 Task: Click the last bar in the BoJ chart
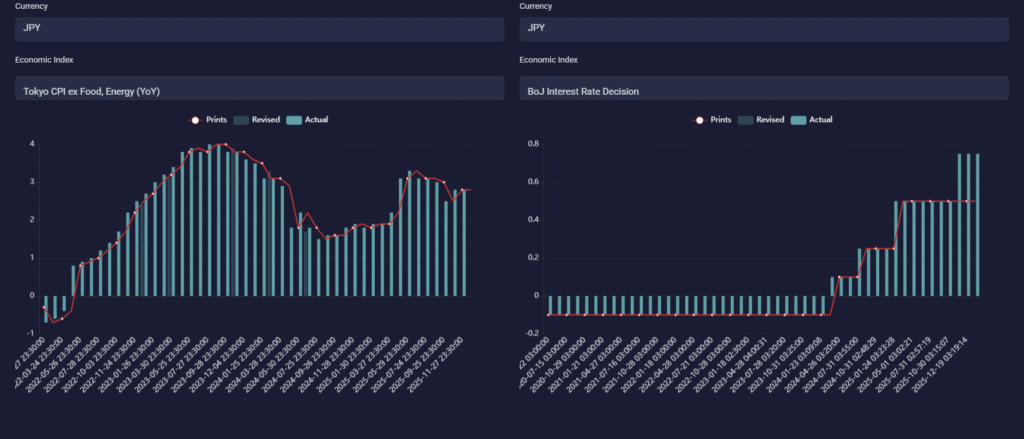[977, 225]
